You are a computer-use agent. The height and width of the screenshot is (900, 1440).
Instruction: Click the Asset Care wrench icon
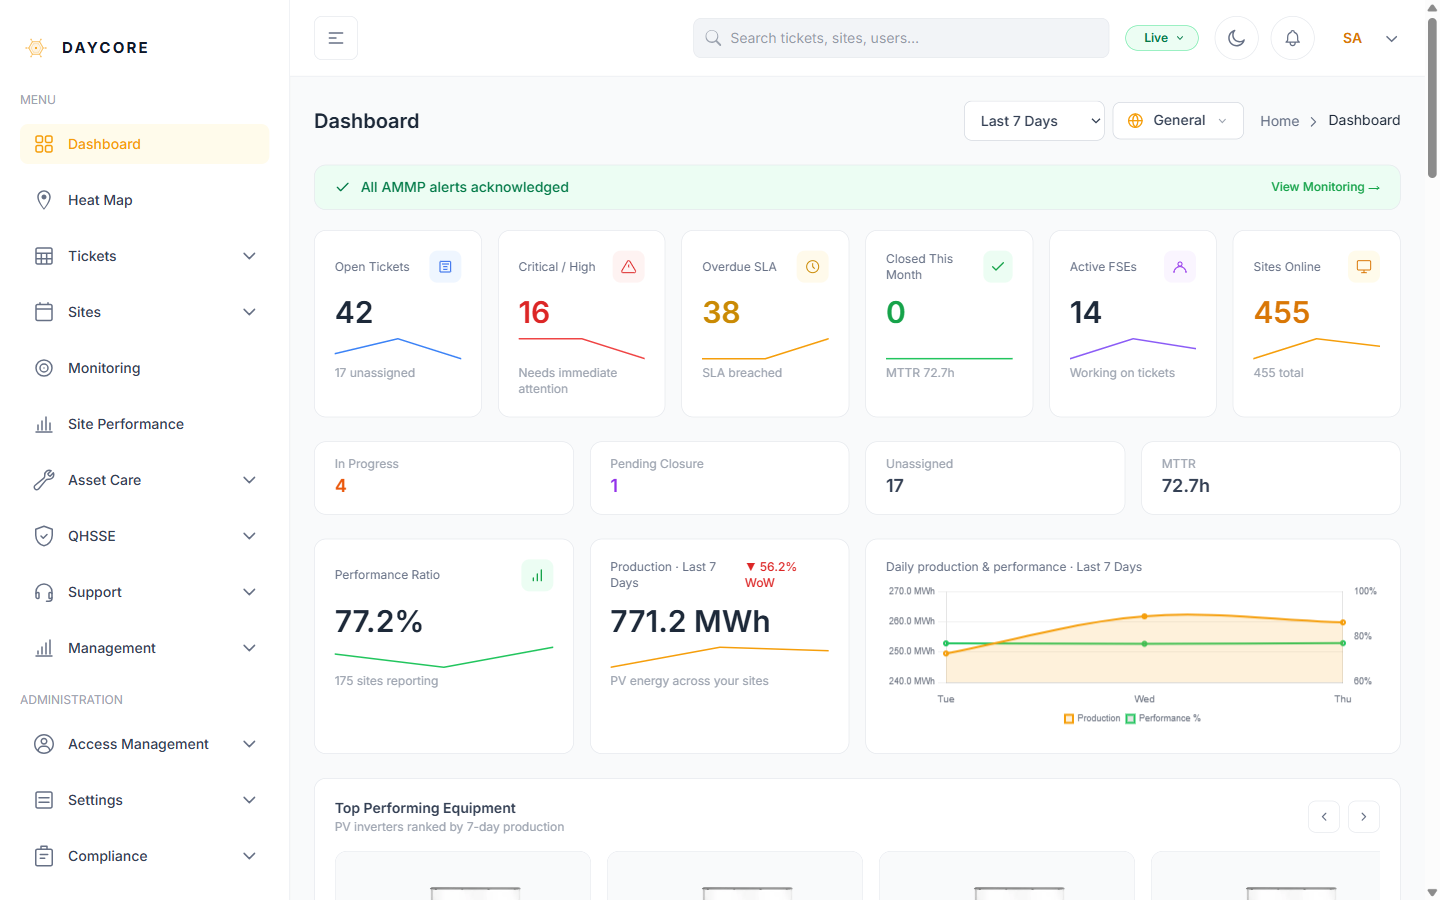tap(44, 480)
